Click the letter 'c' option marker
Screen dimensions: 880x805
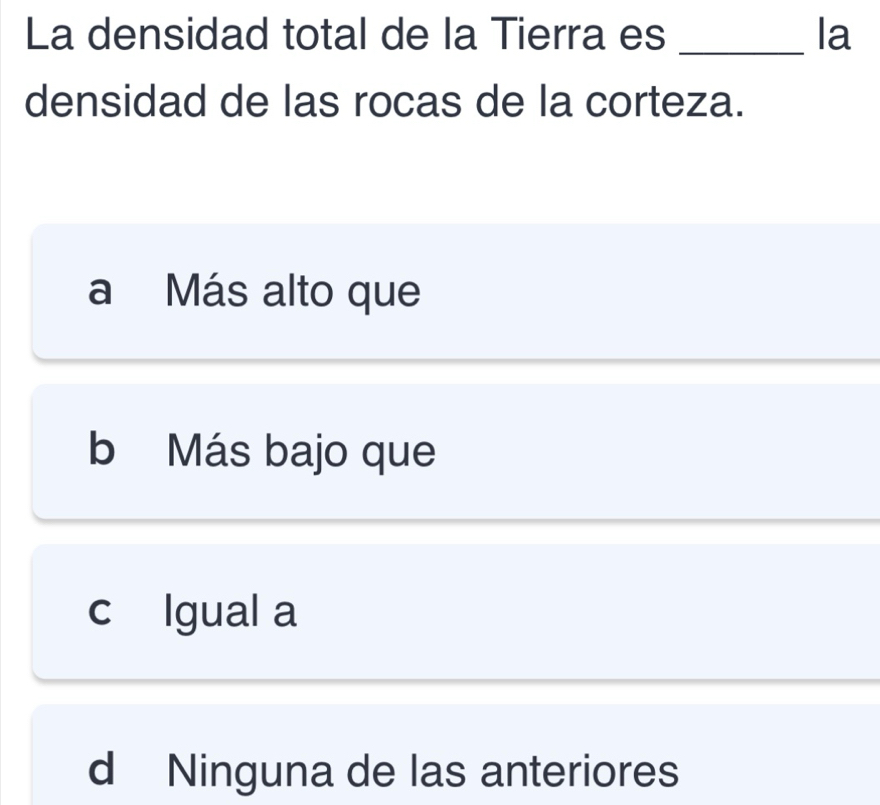[x=98, y=612]
